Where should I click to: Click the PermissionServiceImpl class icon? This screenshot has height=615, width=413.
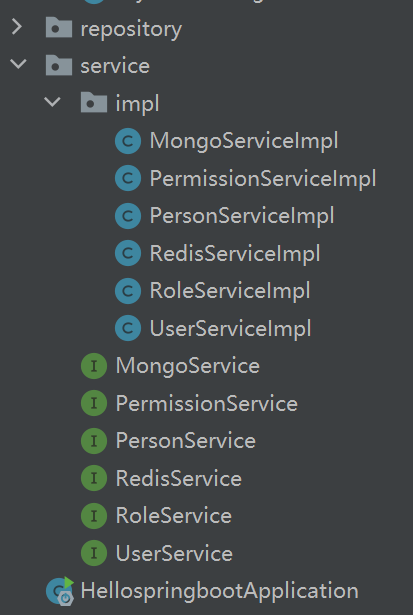tap(128, 178)
